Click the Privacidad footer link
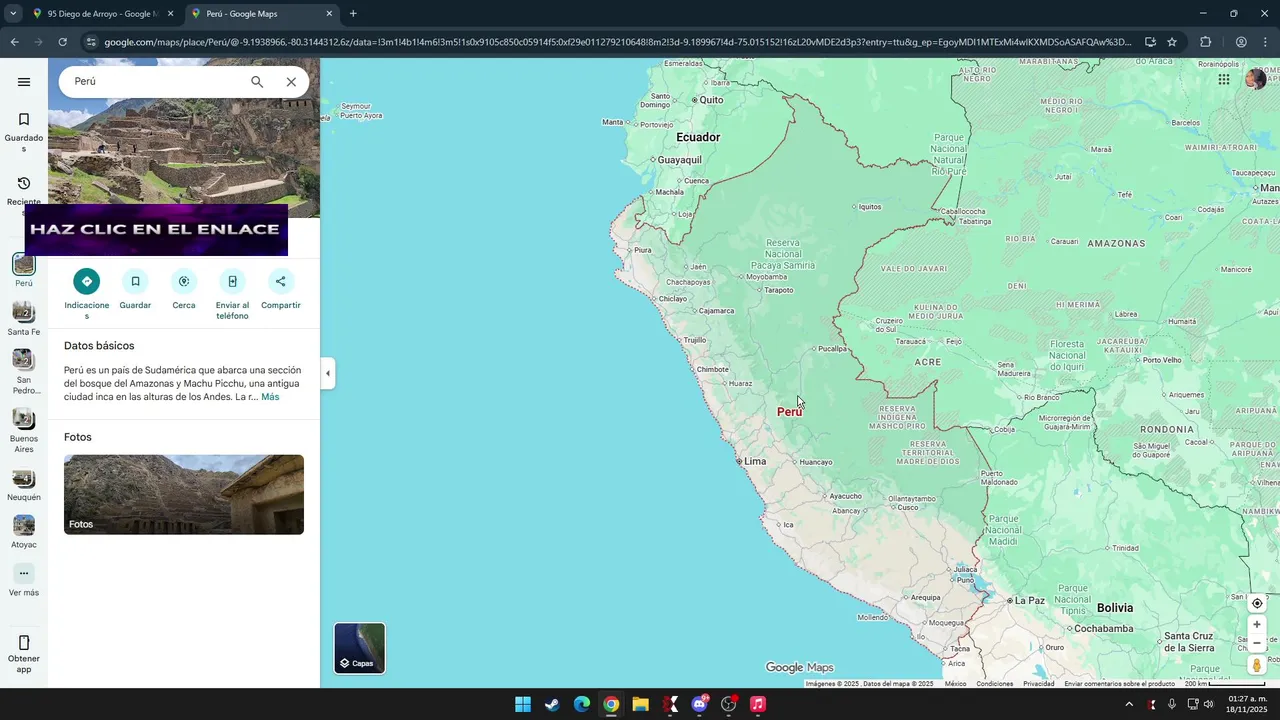1280x720 pixels. pyautogui.click(x=1038, y=684)
